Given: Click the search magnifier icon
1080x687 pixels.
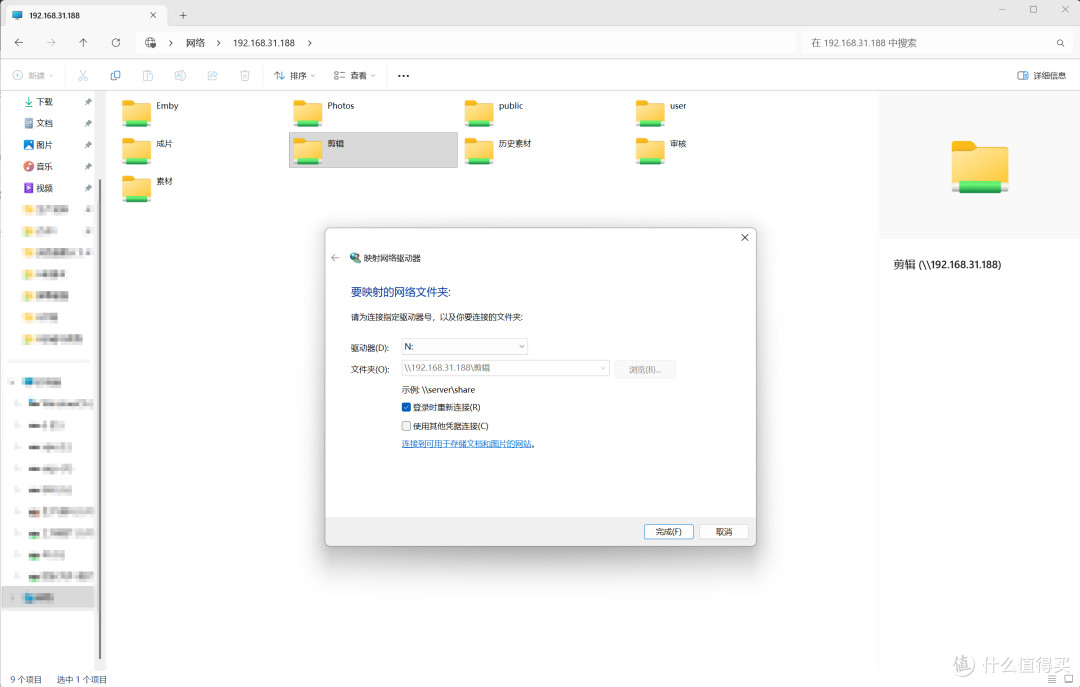Looking at the screenshot, I should click(1060, 43).
